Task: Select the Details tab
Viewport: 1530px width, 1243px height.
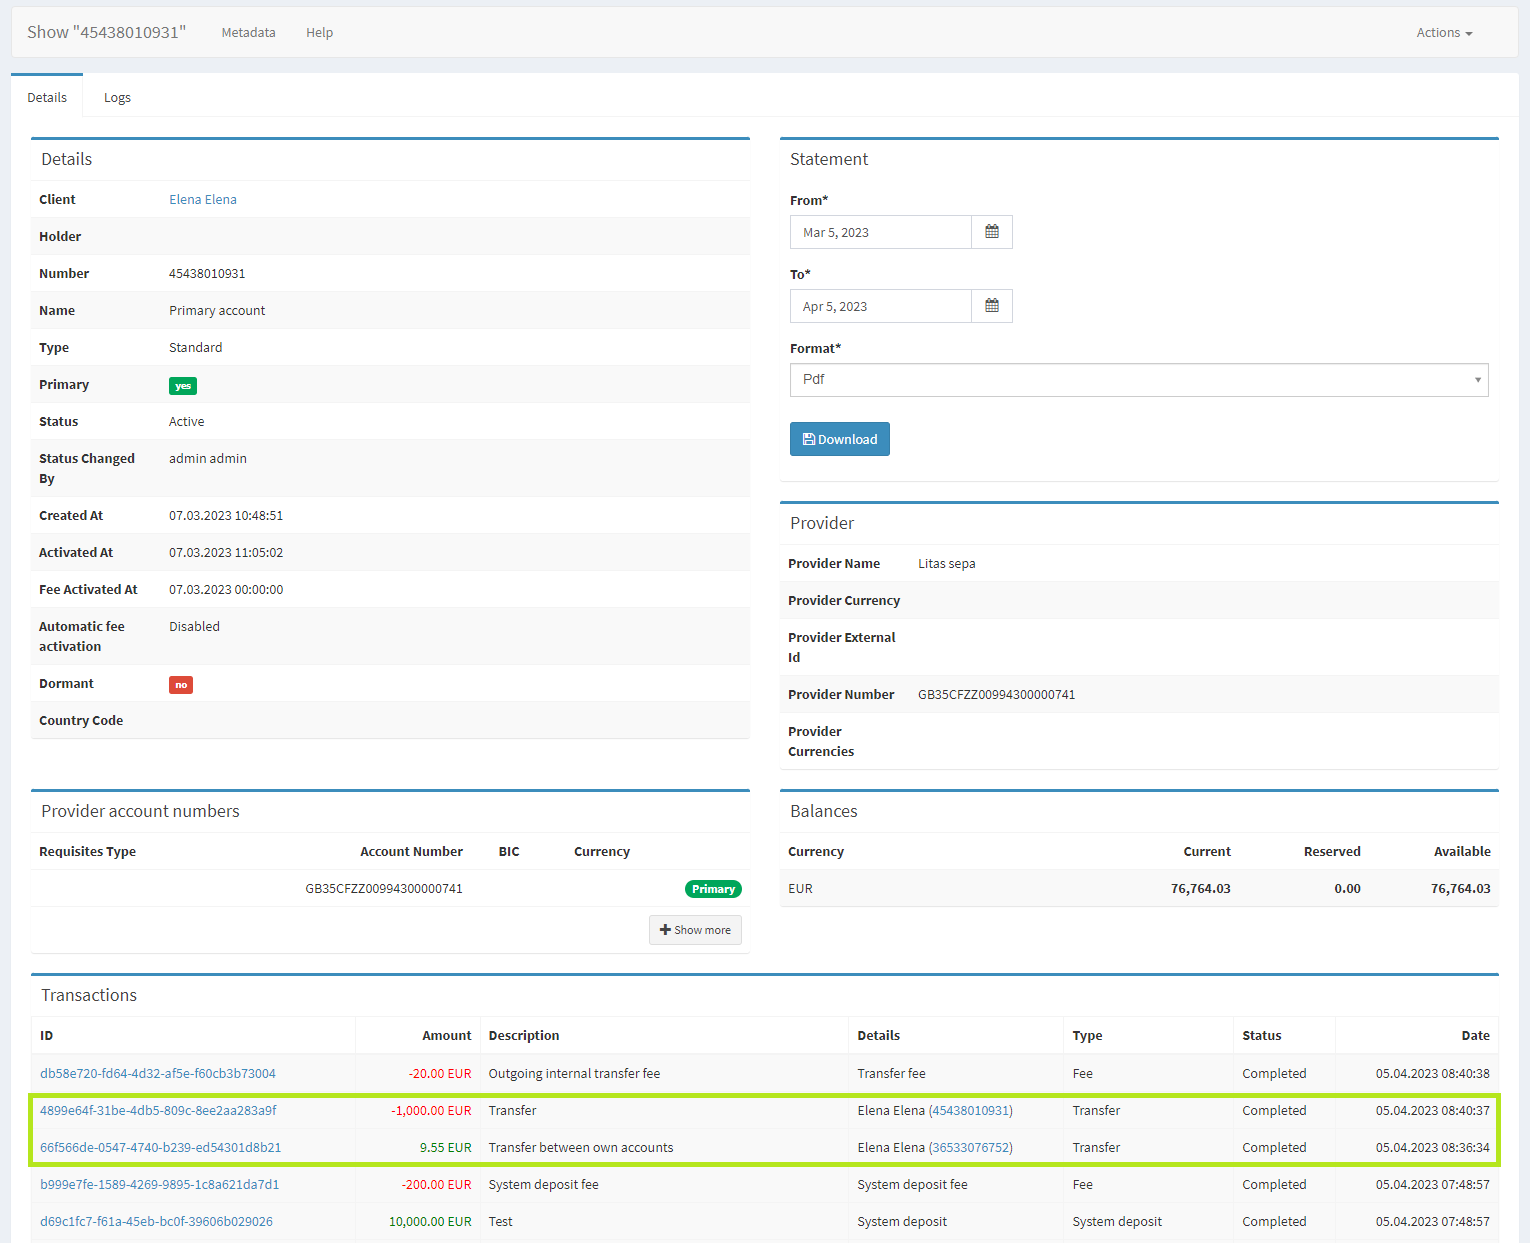Action: (47, 98)
